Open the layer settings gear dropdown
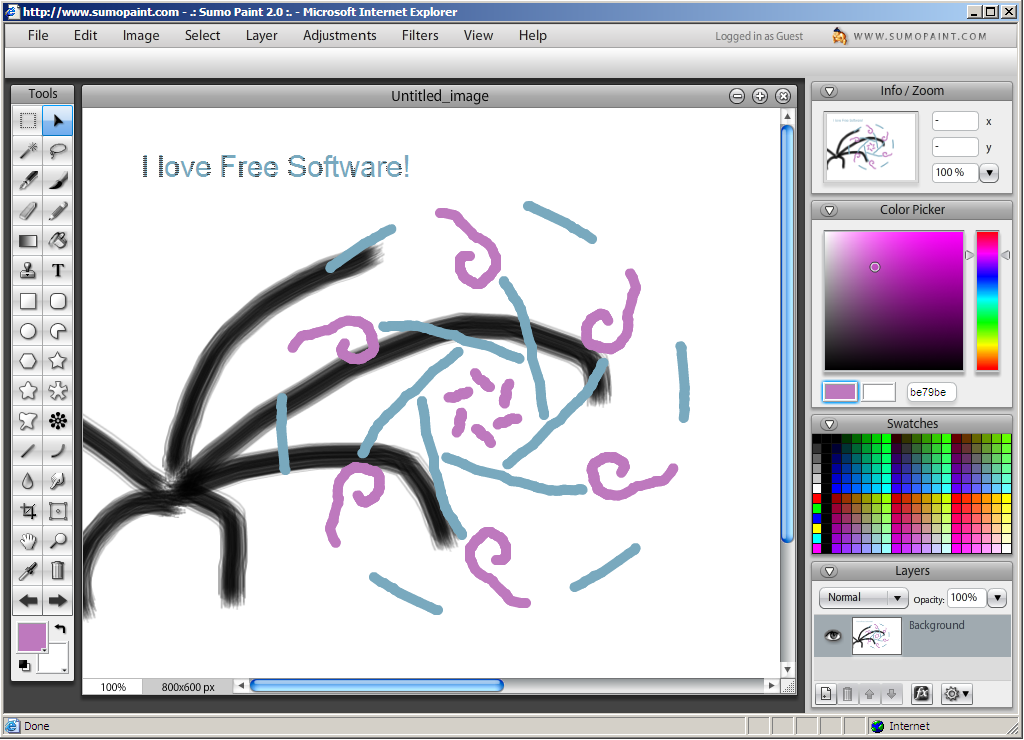The height and width of the screenshot is (740, 1024). click(x=957, y=694)
